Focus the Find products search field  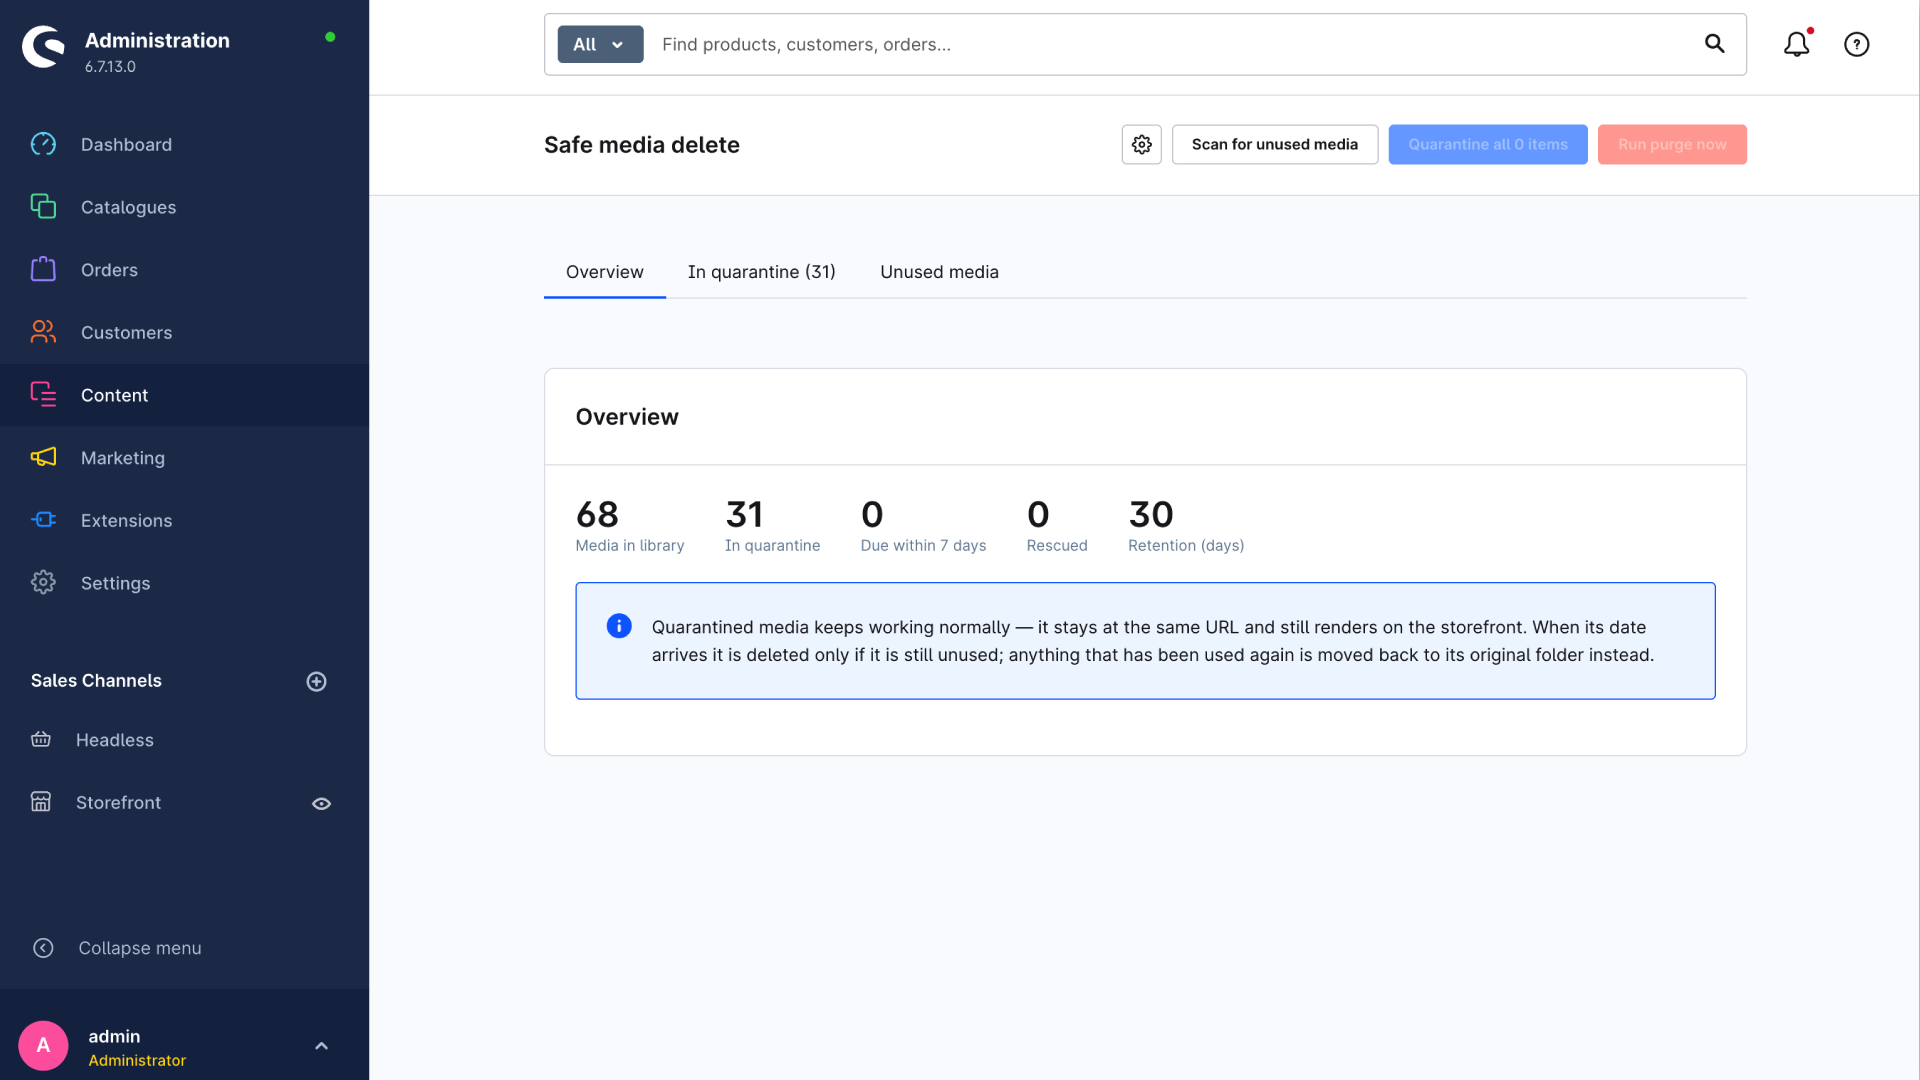coord(1170,44)
